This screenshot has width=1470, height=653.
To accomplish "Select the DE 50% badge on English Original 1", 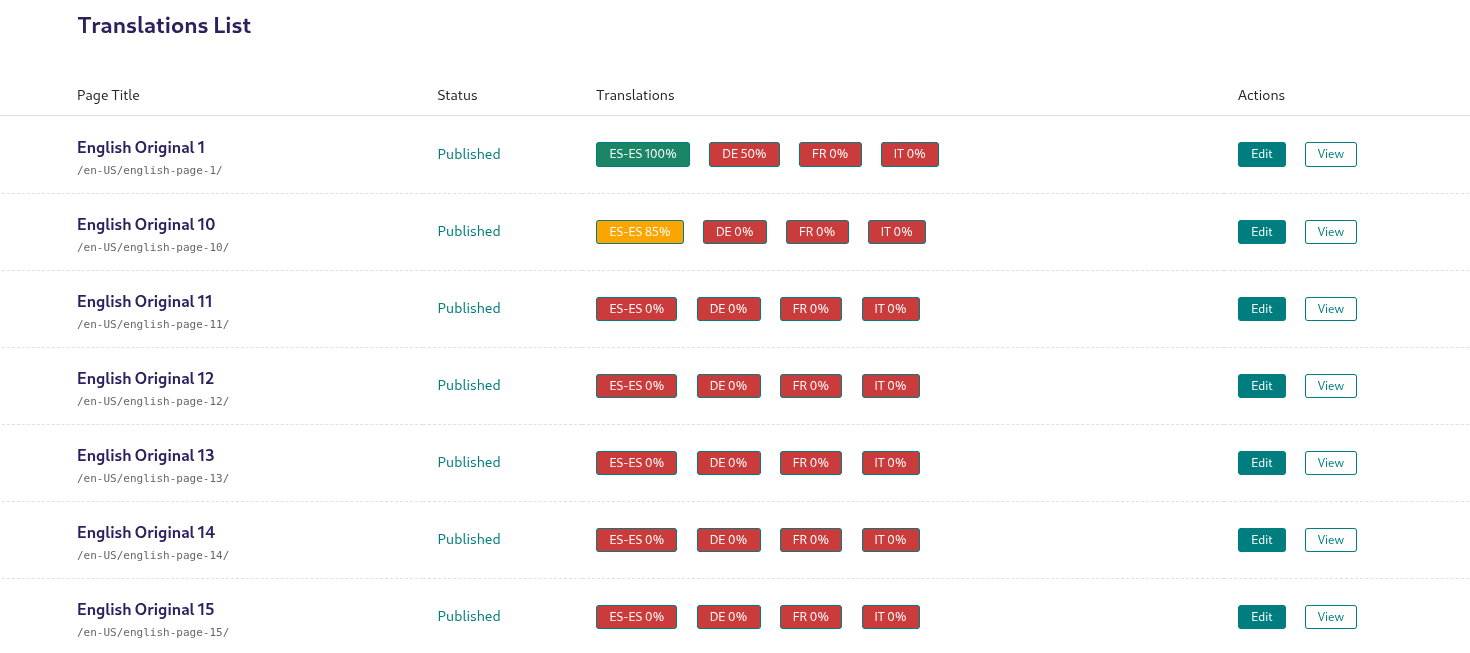I will 744,154.
